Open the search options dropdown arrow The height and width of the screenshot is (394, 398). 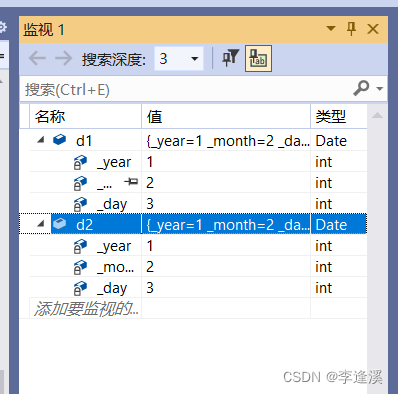click(379, 89)
